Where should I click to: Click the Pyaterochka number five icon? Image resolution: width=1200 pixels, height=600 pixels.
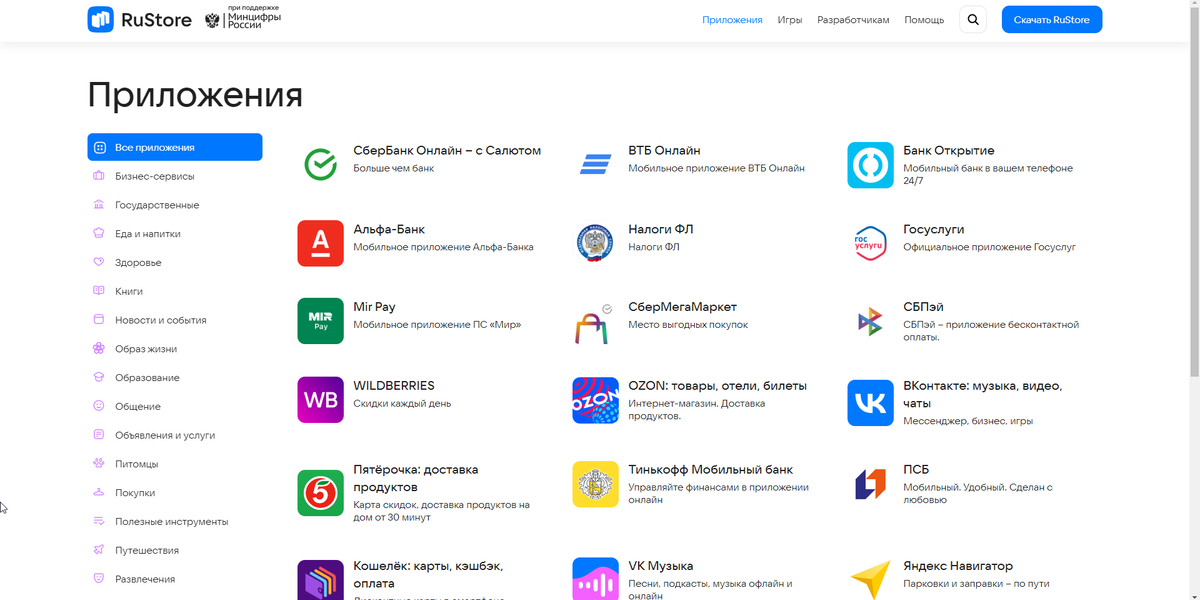[x=320, y=492]
